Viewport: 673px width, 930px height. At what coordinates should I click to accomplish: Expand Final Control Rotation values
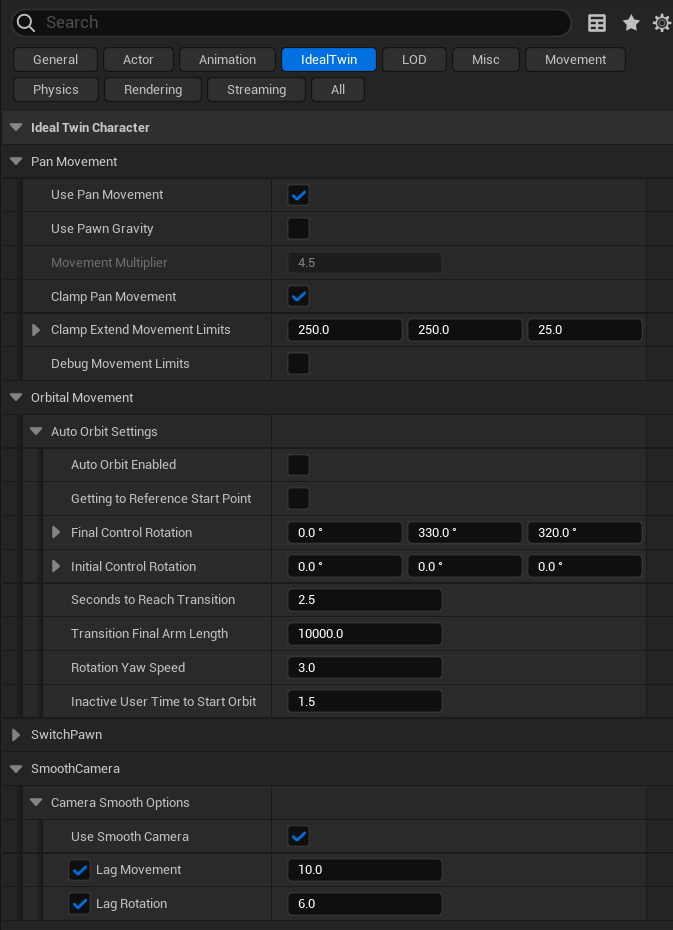point(57,533)
